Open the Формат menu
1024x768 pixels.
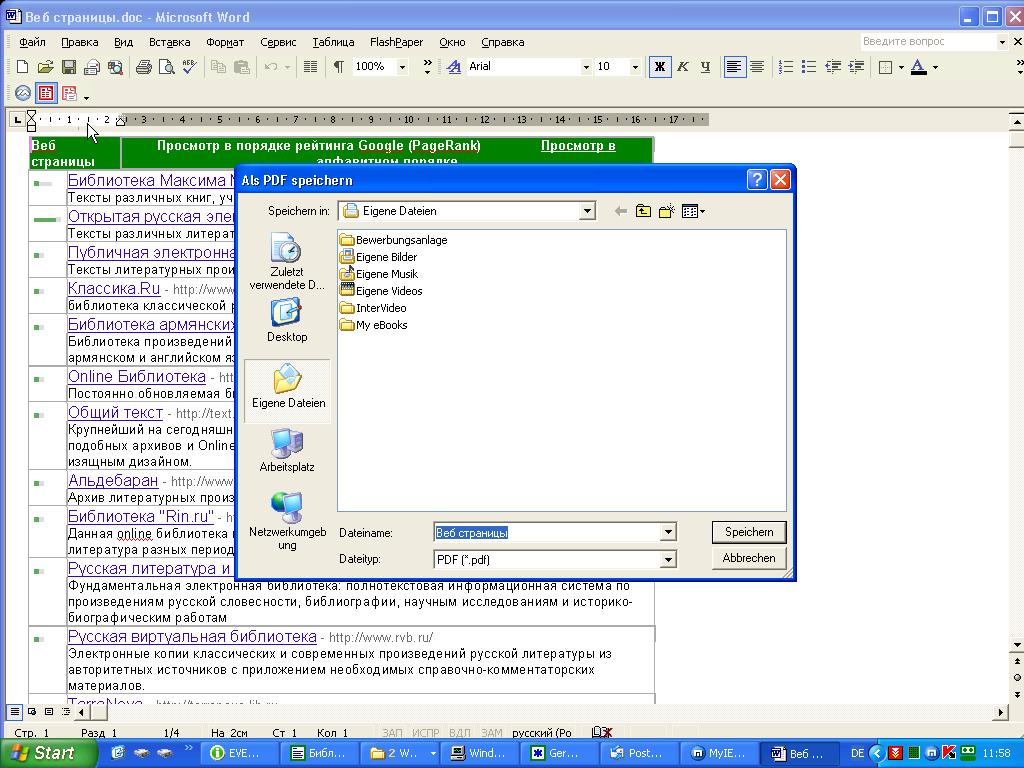click(225, 42)
